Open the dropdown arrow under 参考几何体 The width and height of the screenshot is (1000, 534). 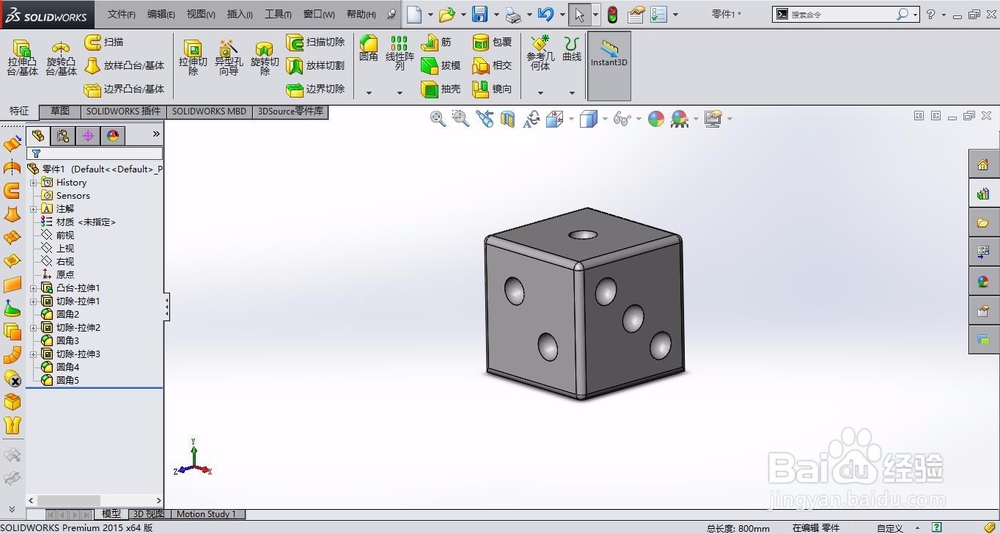point(541,93)
